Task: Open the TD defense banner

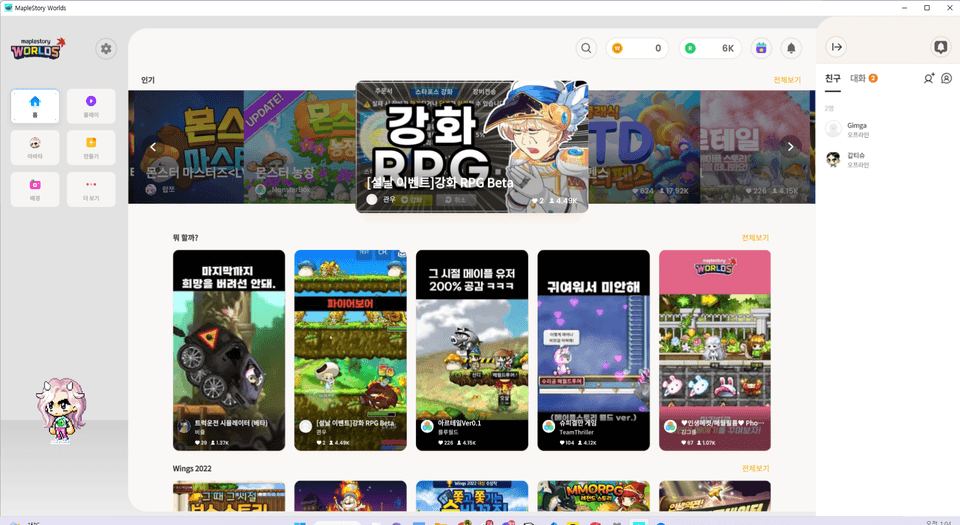Action: (644, 147)
